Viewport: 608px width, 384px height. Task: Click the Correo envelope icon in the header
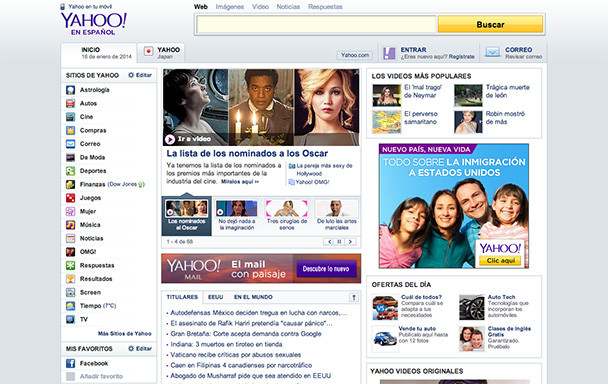[x=492, y=52]
